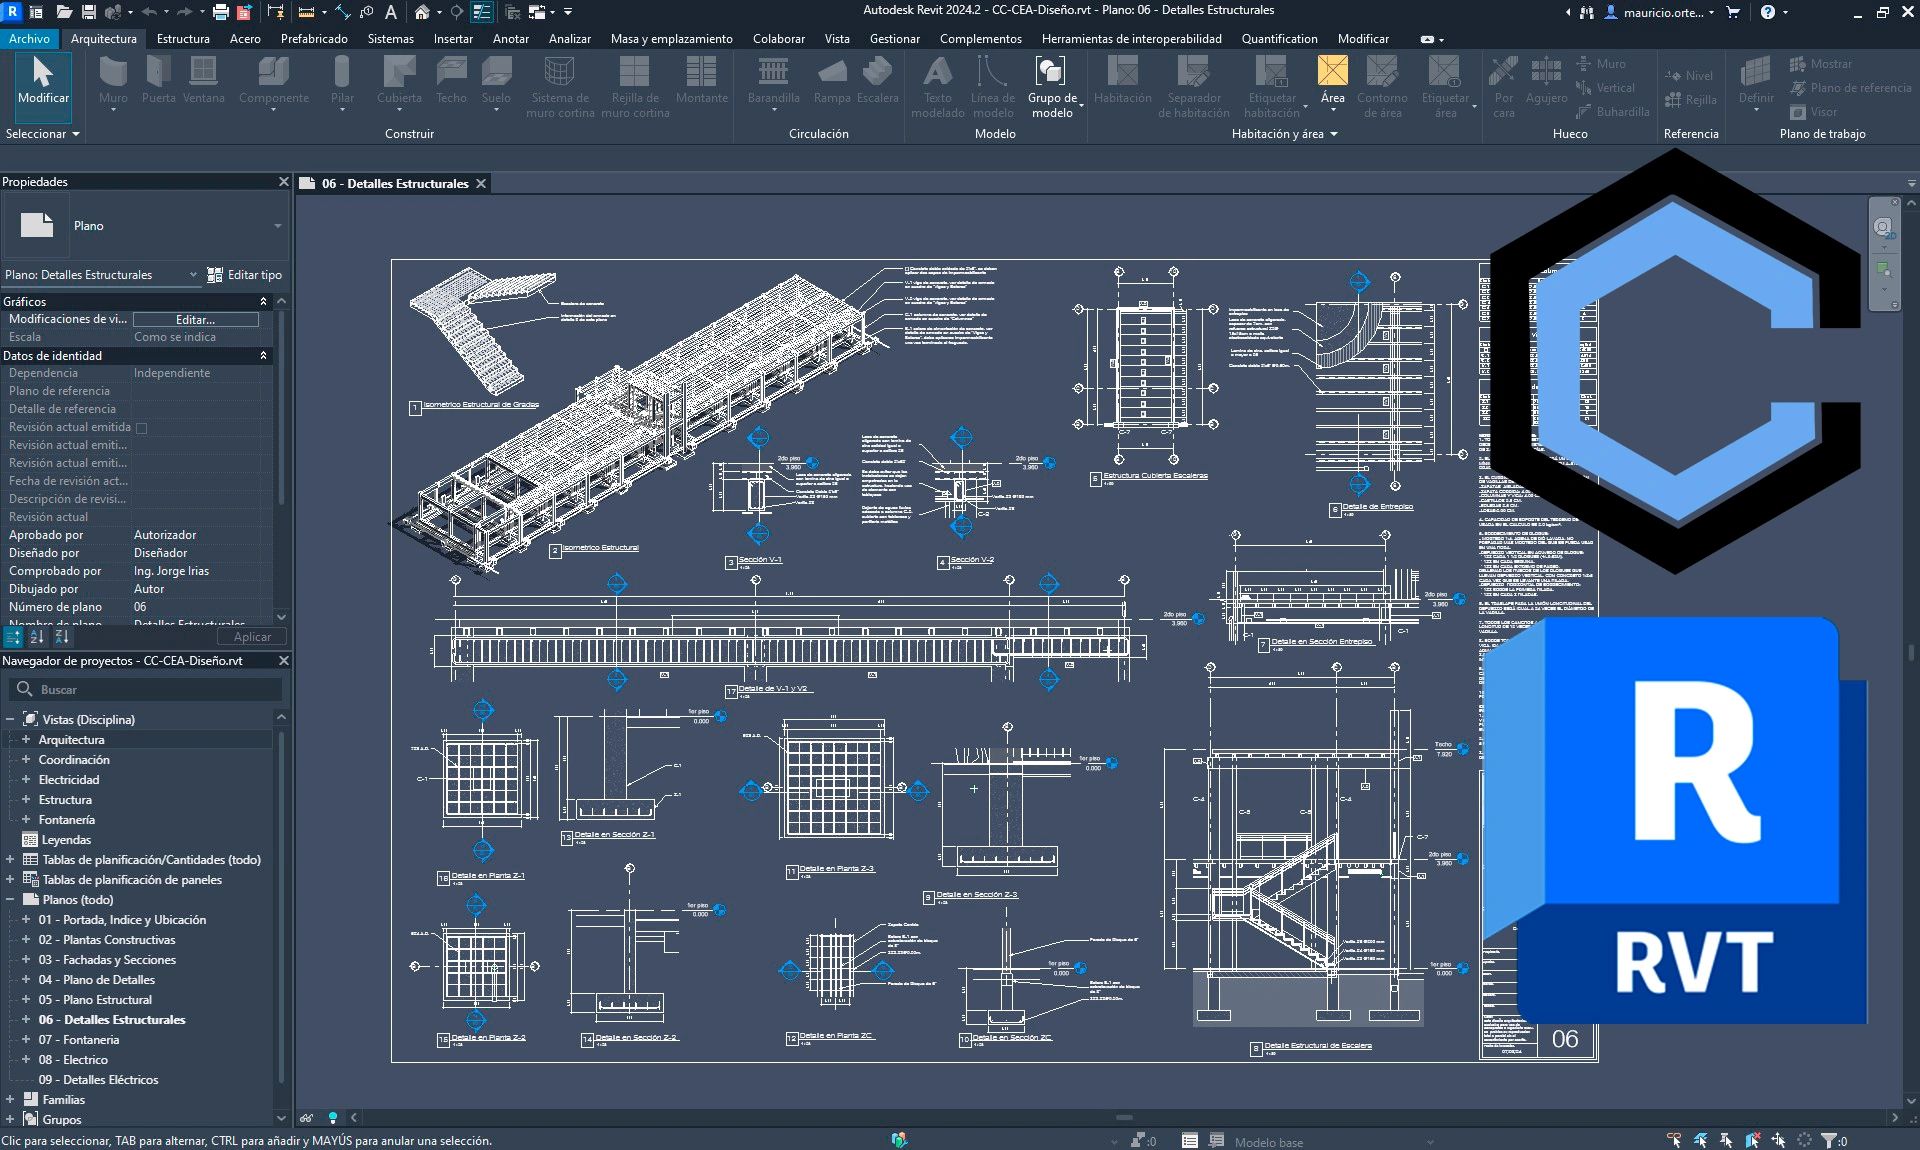
Task: Click the Barandilla railing tool
Action: (773, 80)
